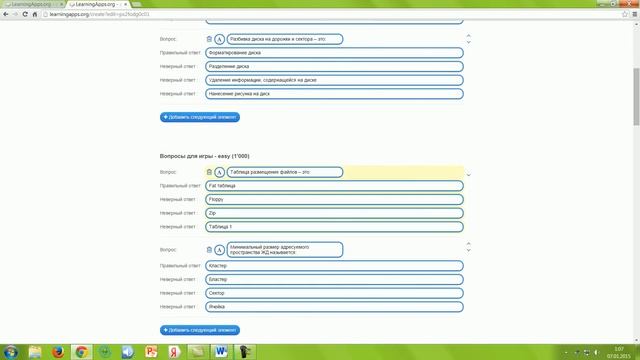Edit wrong answer 'Бластер'
640x360 pixels.
(334, 280)
